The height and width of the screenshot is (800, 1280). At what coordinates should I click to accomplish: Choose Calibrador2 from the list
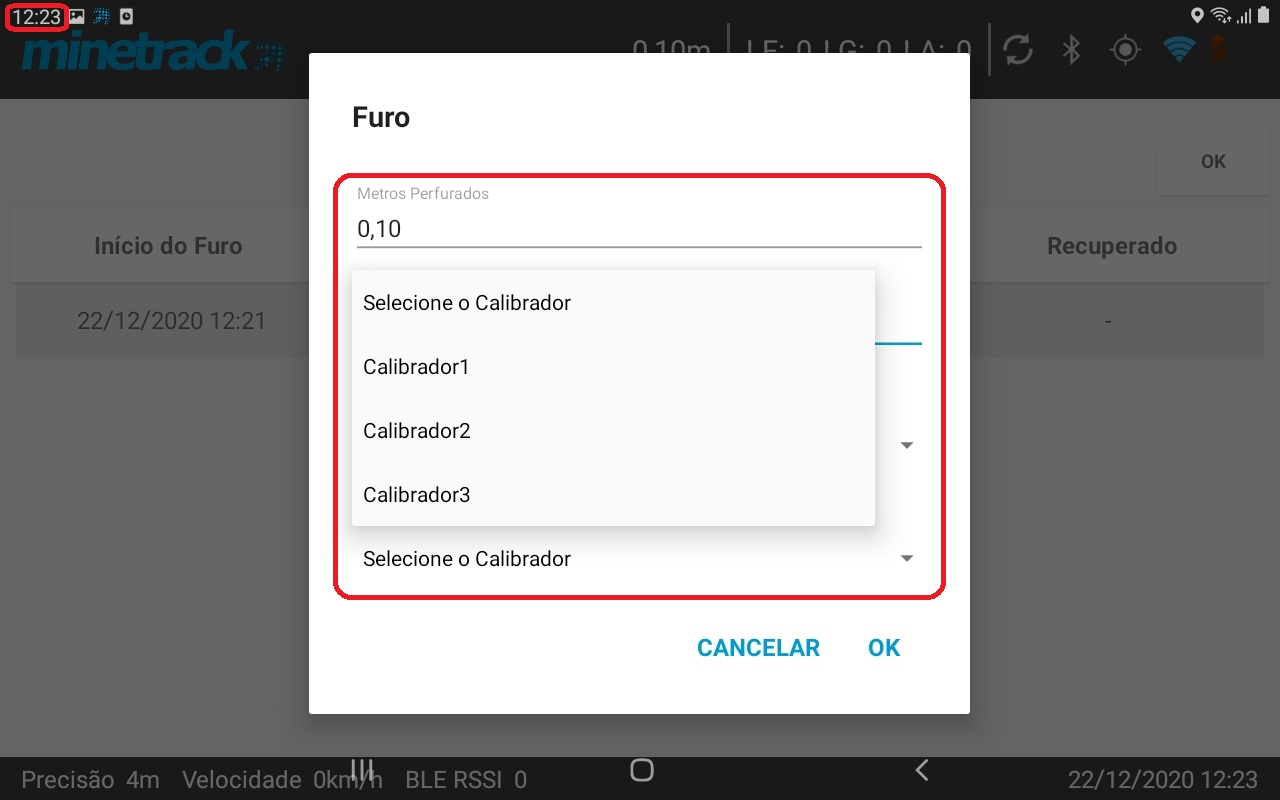[613, 431]
